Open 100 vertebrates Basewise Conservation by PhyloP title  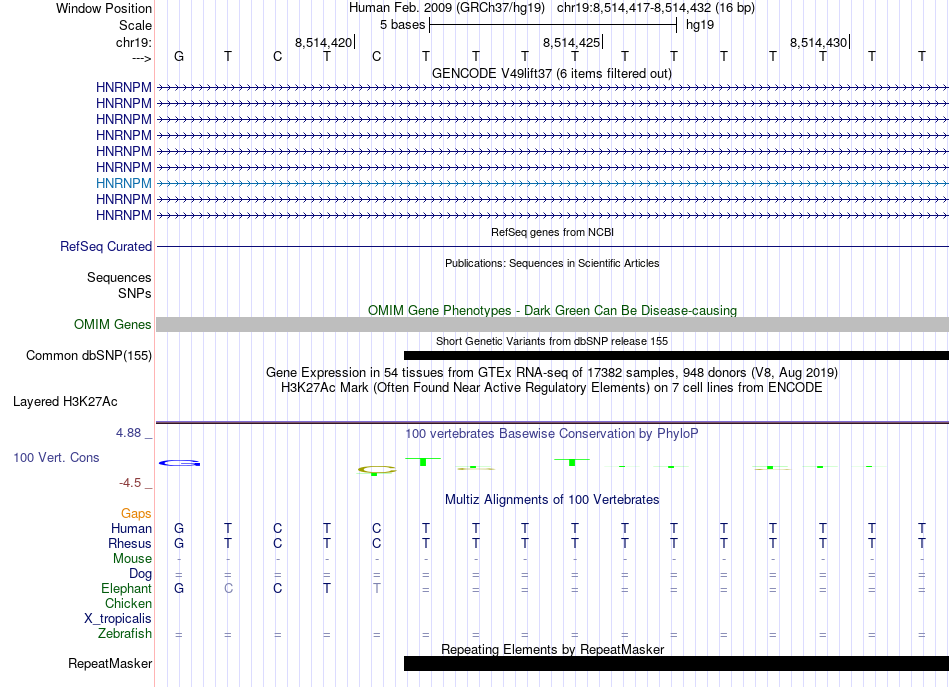click(551, 434)
